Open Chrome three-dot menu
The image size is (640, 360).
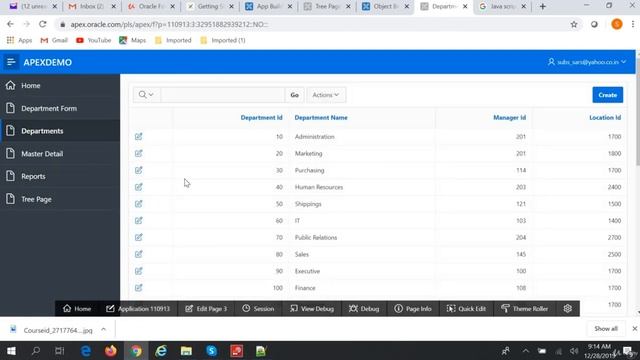tap(633, 24)
